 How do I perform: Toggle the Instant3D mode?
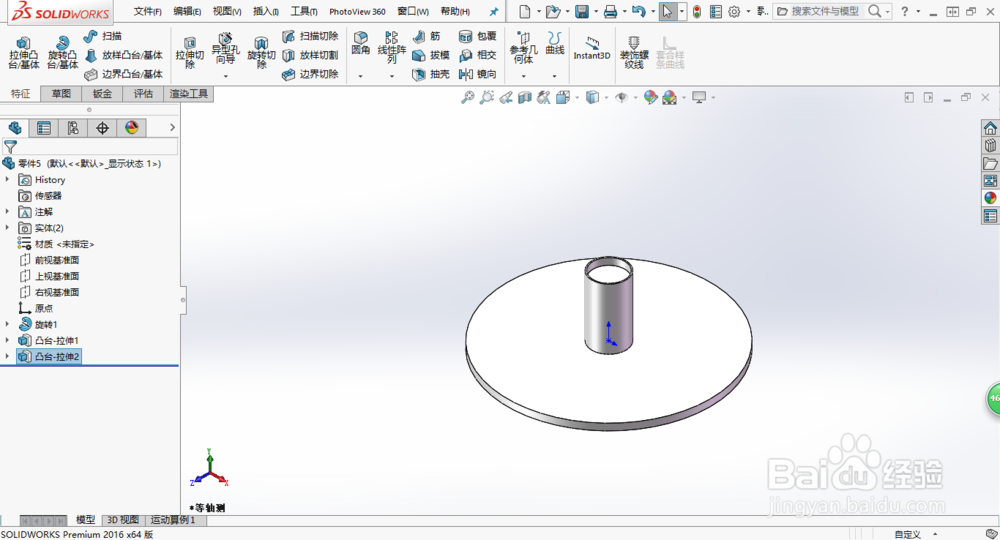(591, 48)
